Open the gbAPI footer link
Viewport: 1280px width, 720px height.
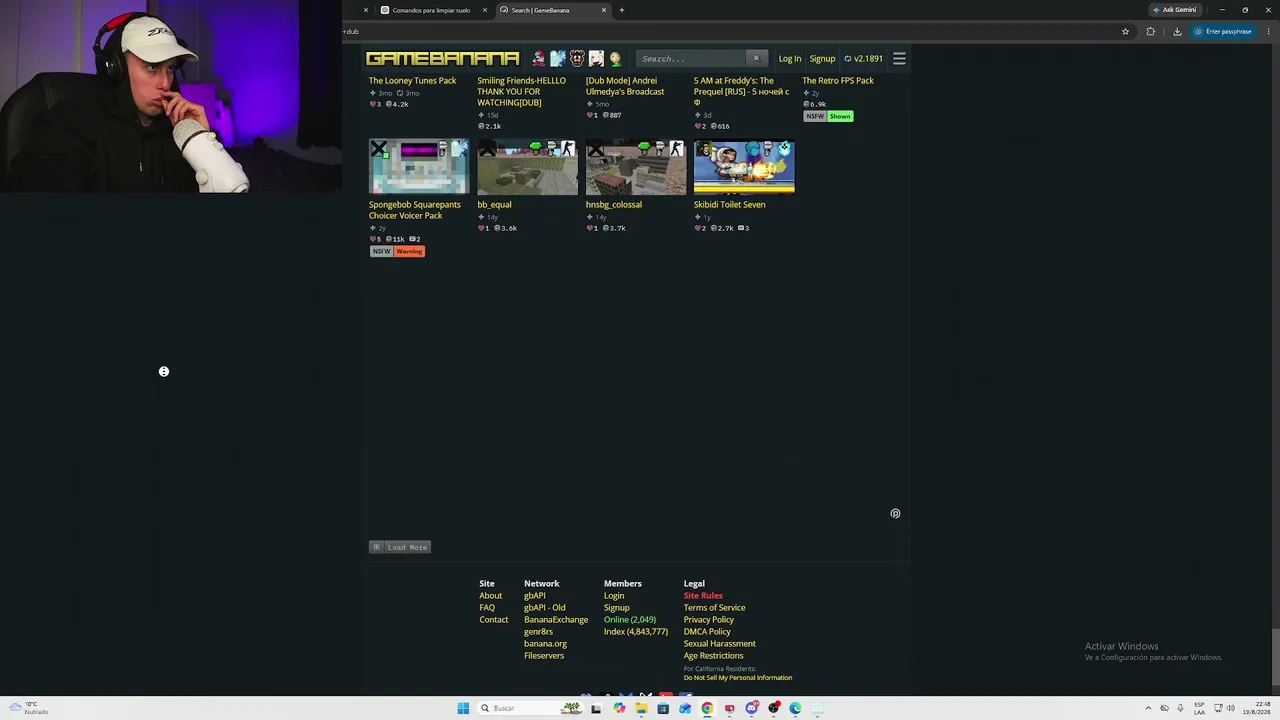pyautogui.click(x=535, y=596)
